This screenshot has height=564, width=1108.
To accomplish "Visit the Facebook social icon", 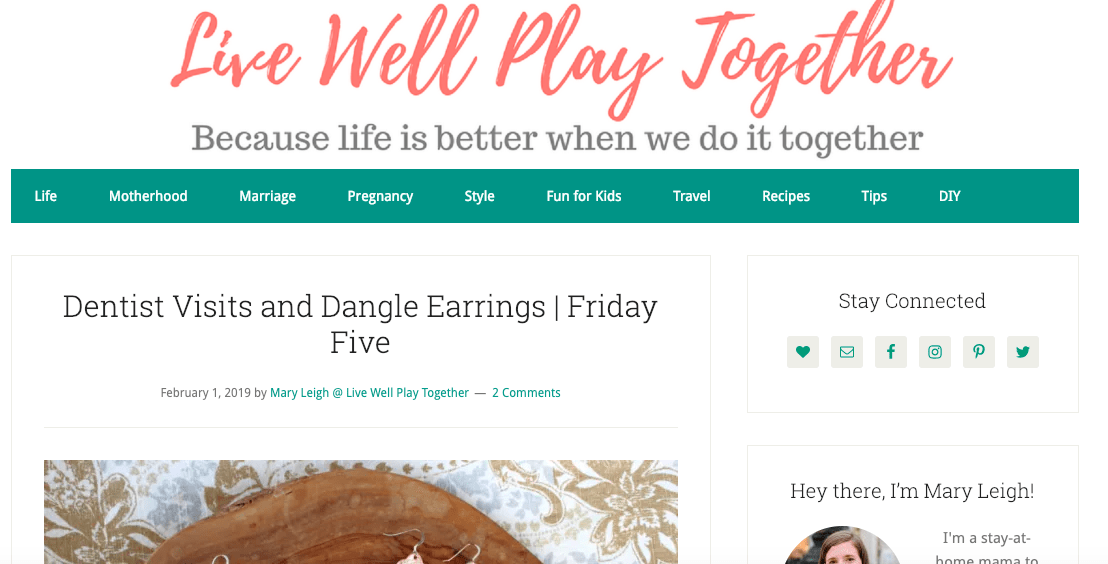I will point(891,352).
